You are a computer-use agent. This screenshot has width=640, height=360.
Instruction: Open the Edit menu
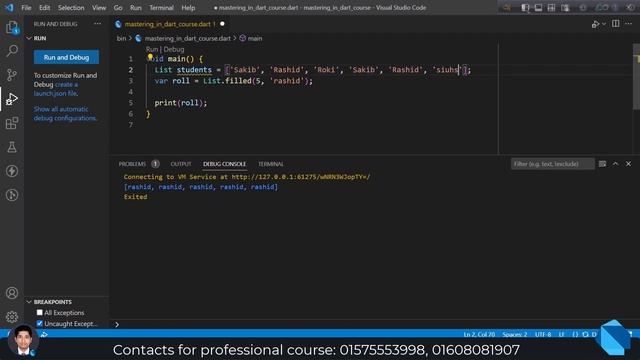(x=44, y=7)
